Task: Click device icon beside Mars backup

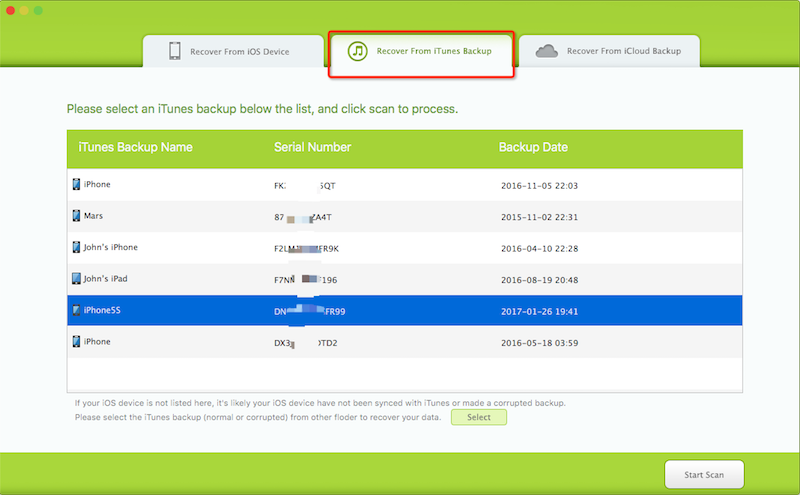Action: tap(76, 215)
